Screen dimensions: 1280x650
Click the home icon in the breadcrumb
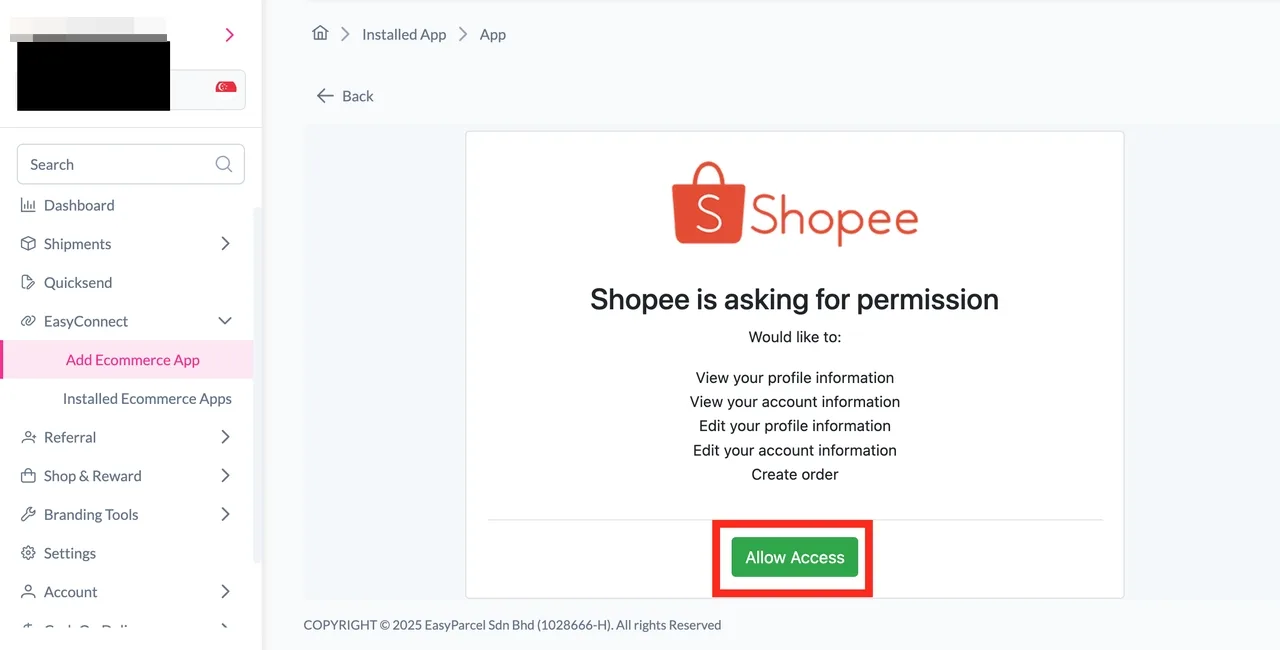[x=320, y=33]
